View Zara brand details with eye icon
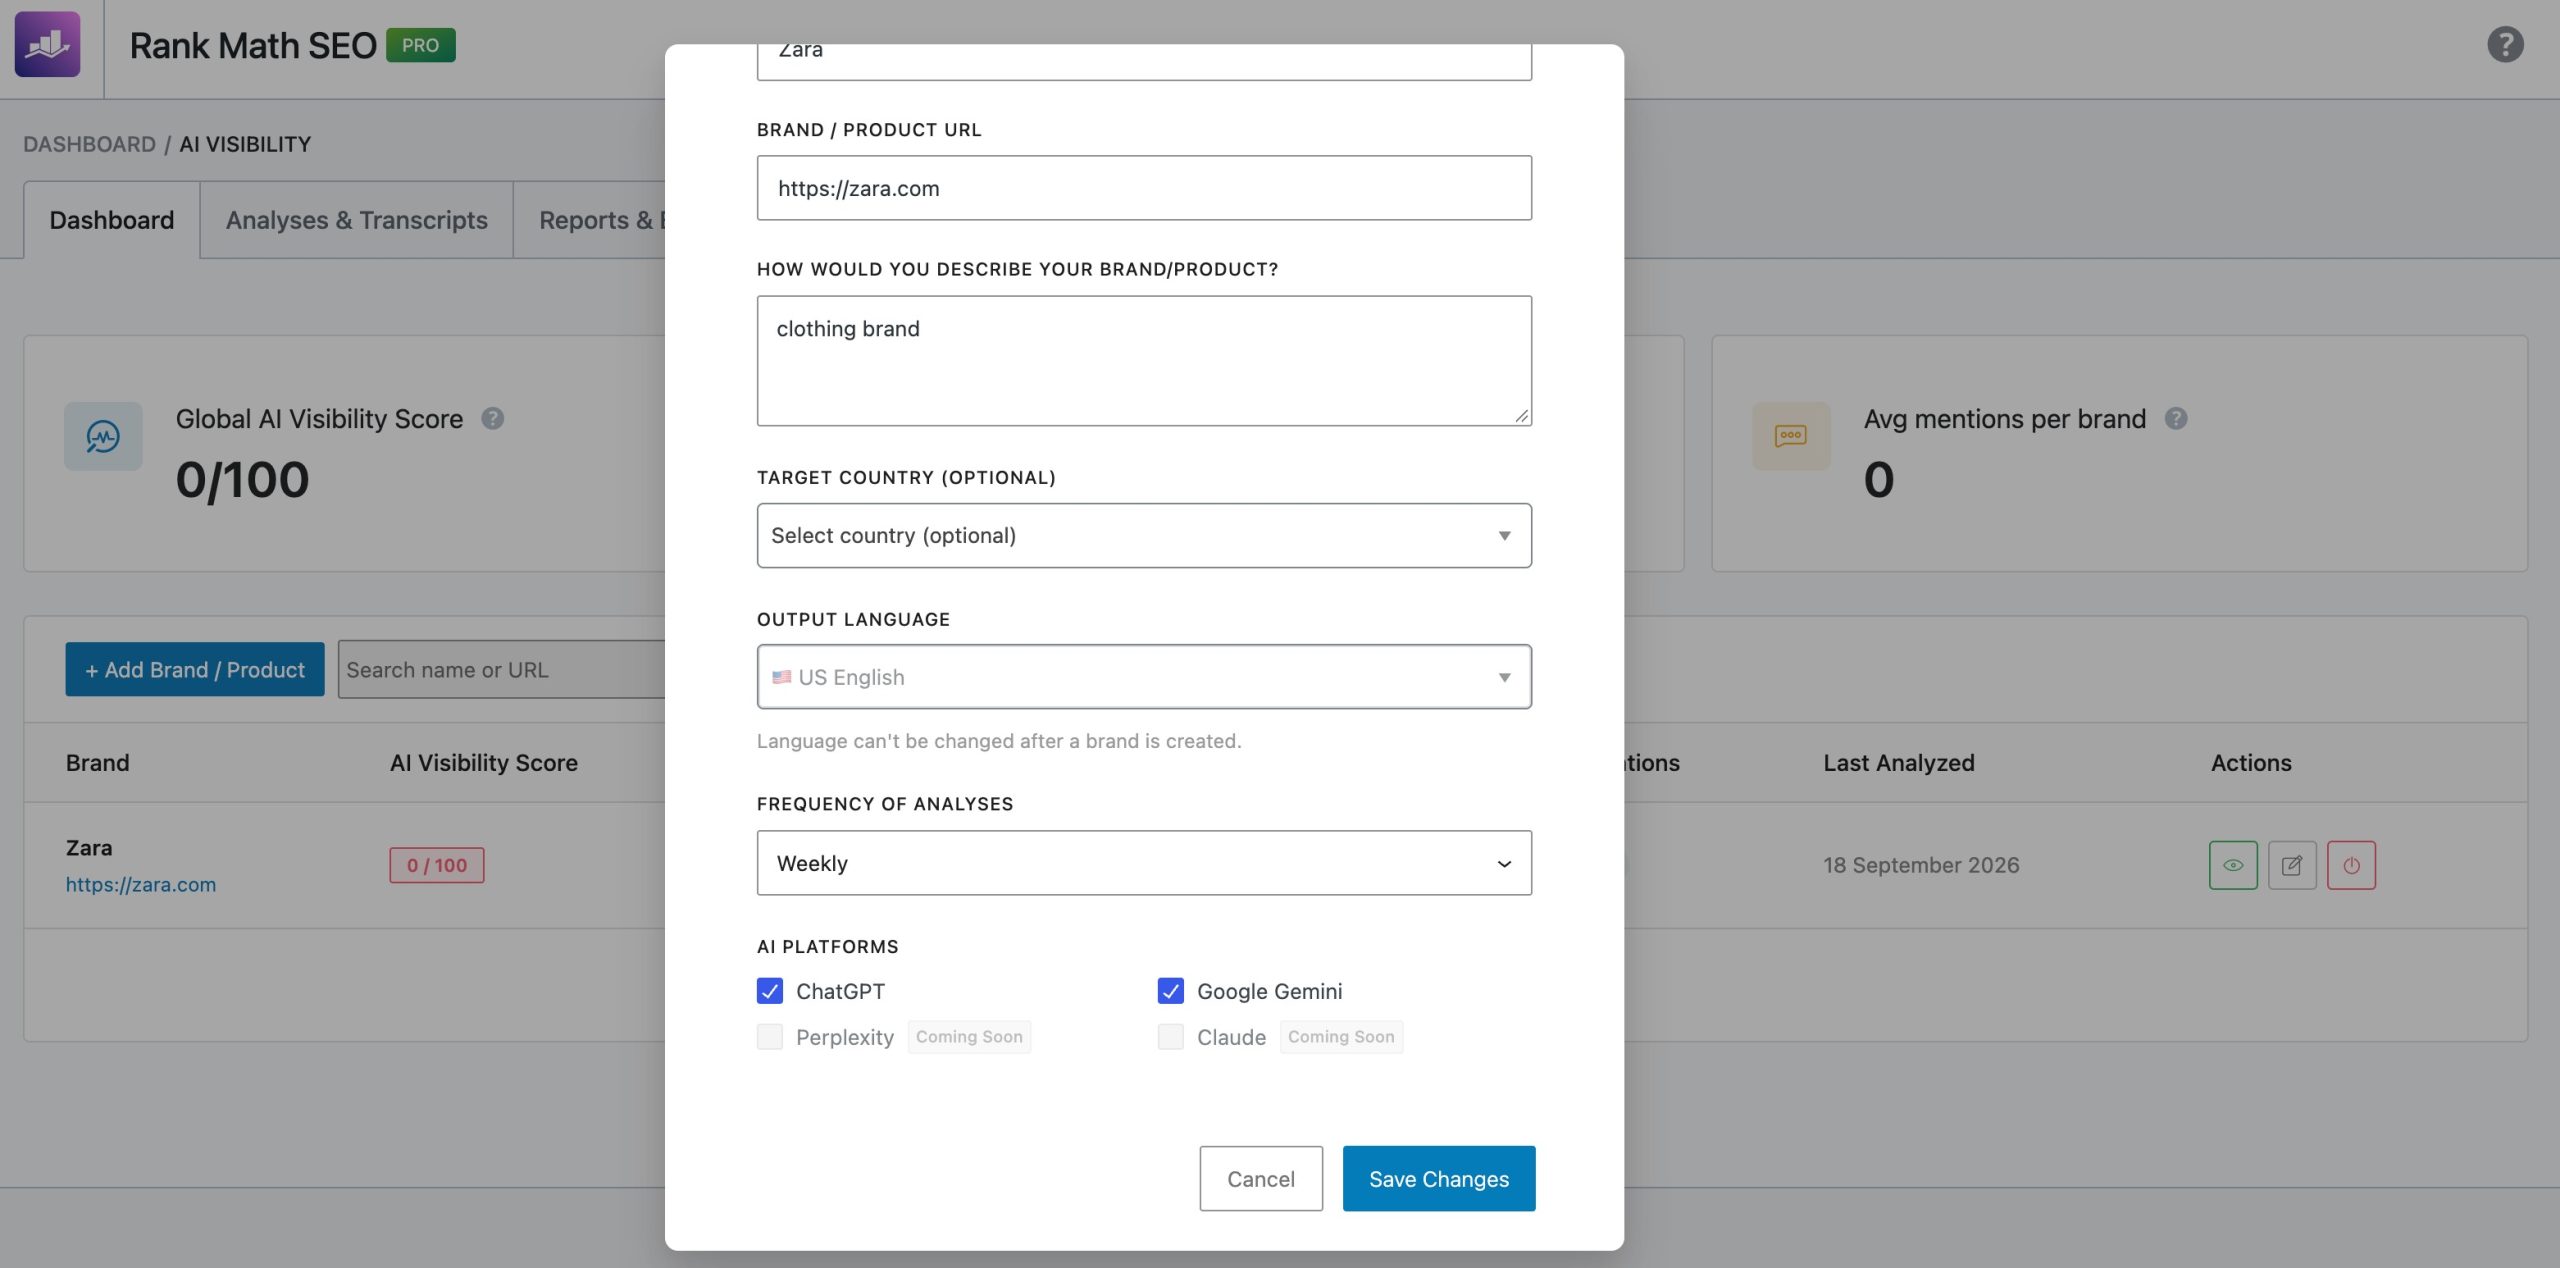 2233,865
